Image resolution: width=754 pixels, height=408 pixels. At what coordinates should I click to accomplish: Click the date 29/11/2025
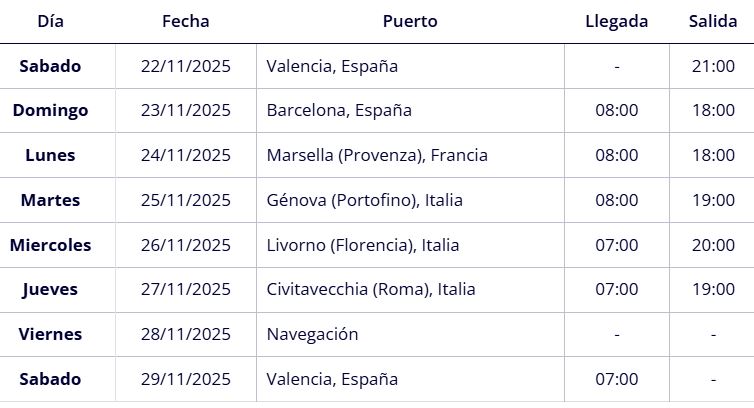pos(185,379)
